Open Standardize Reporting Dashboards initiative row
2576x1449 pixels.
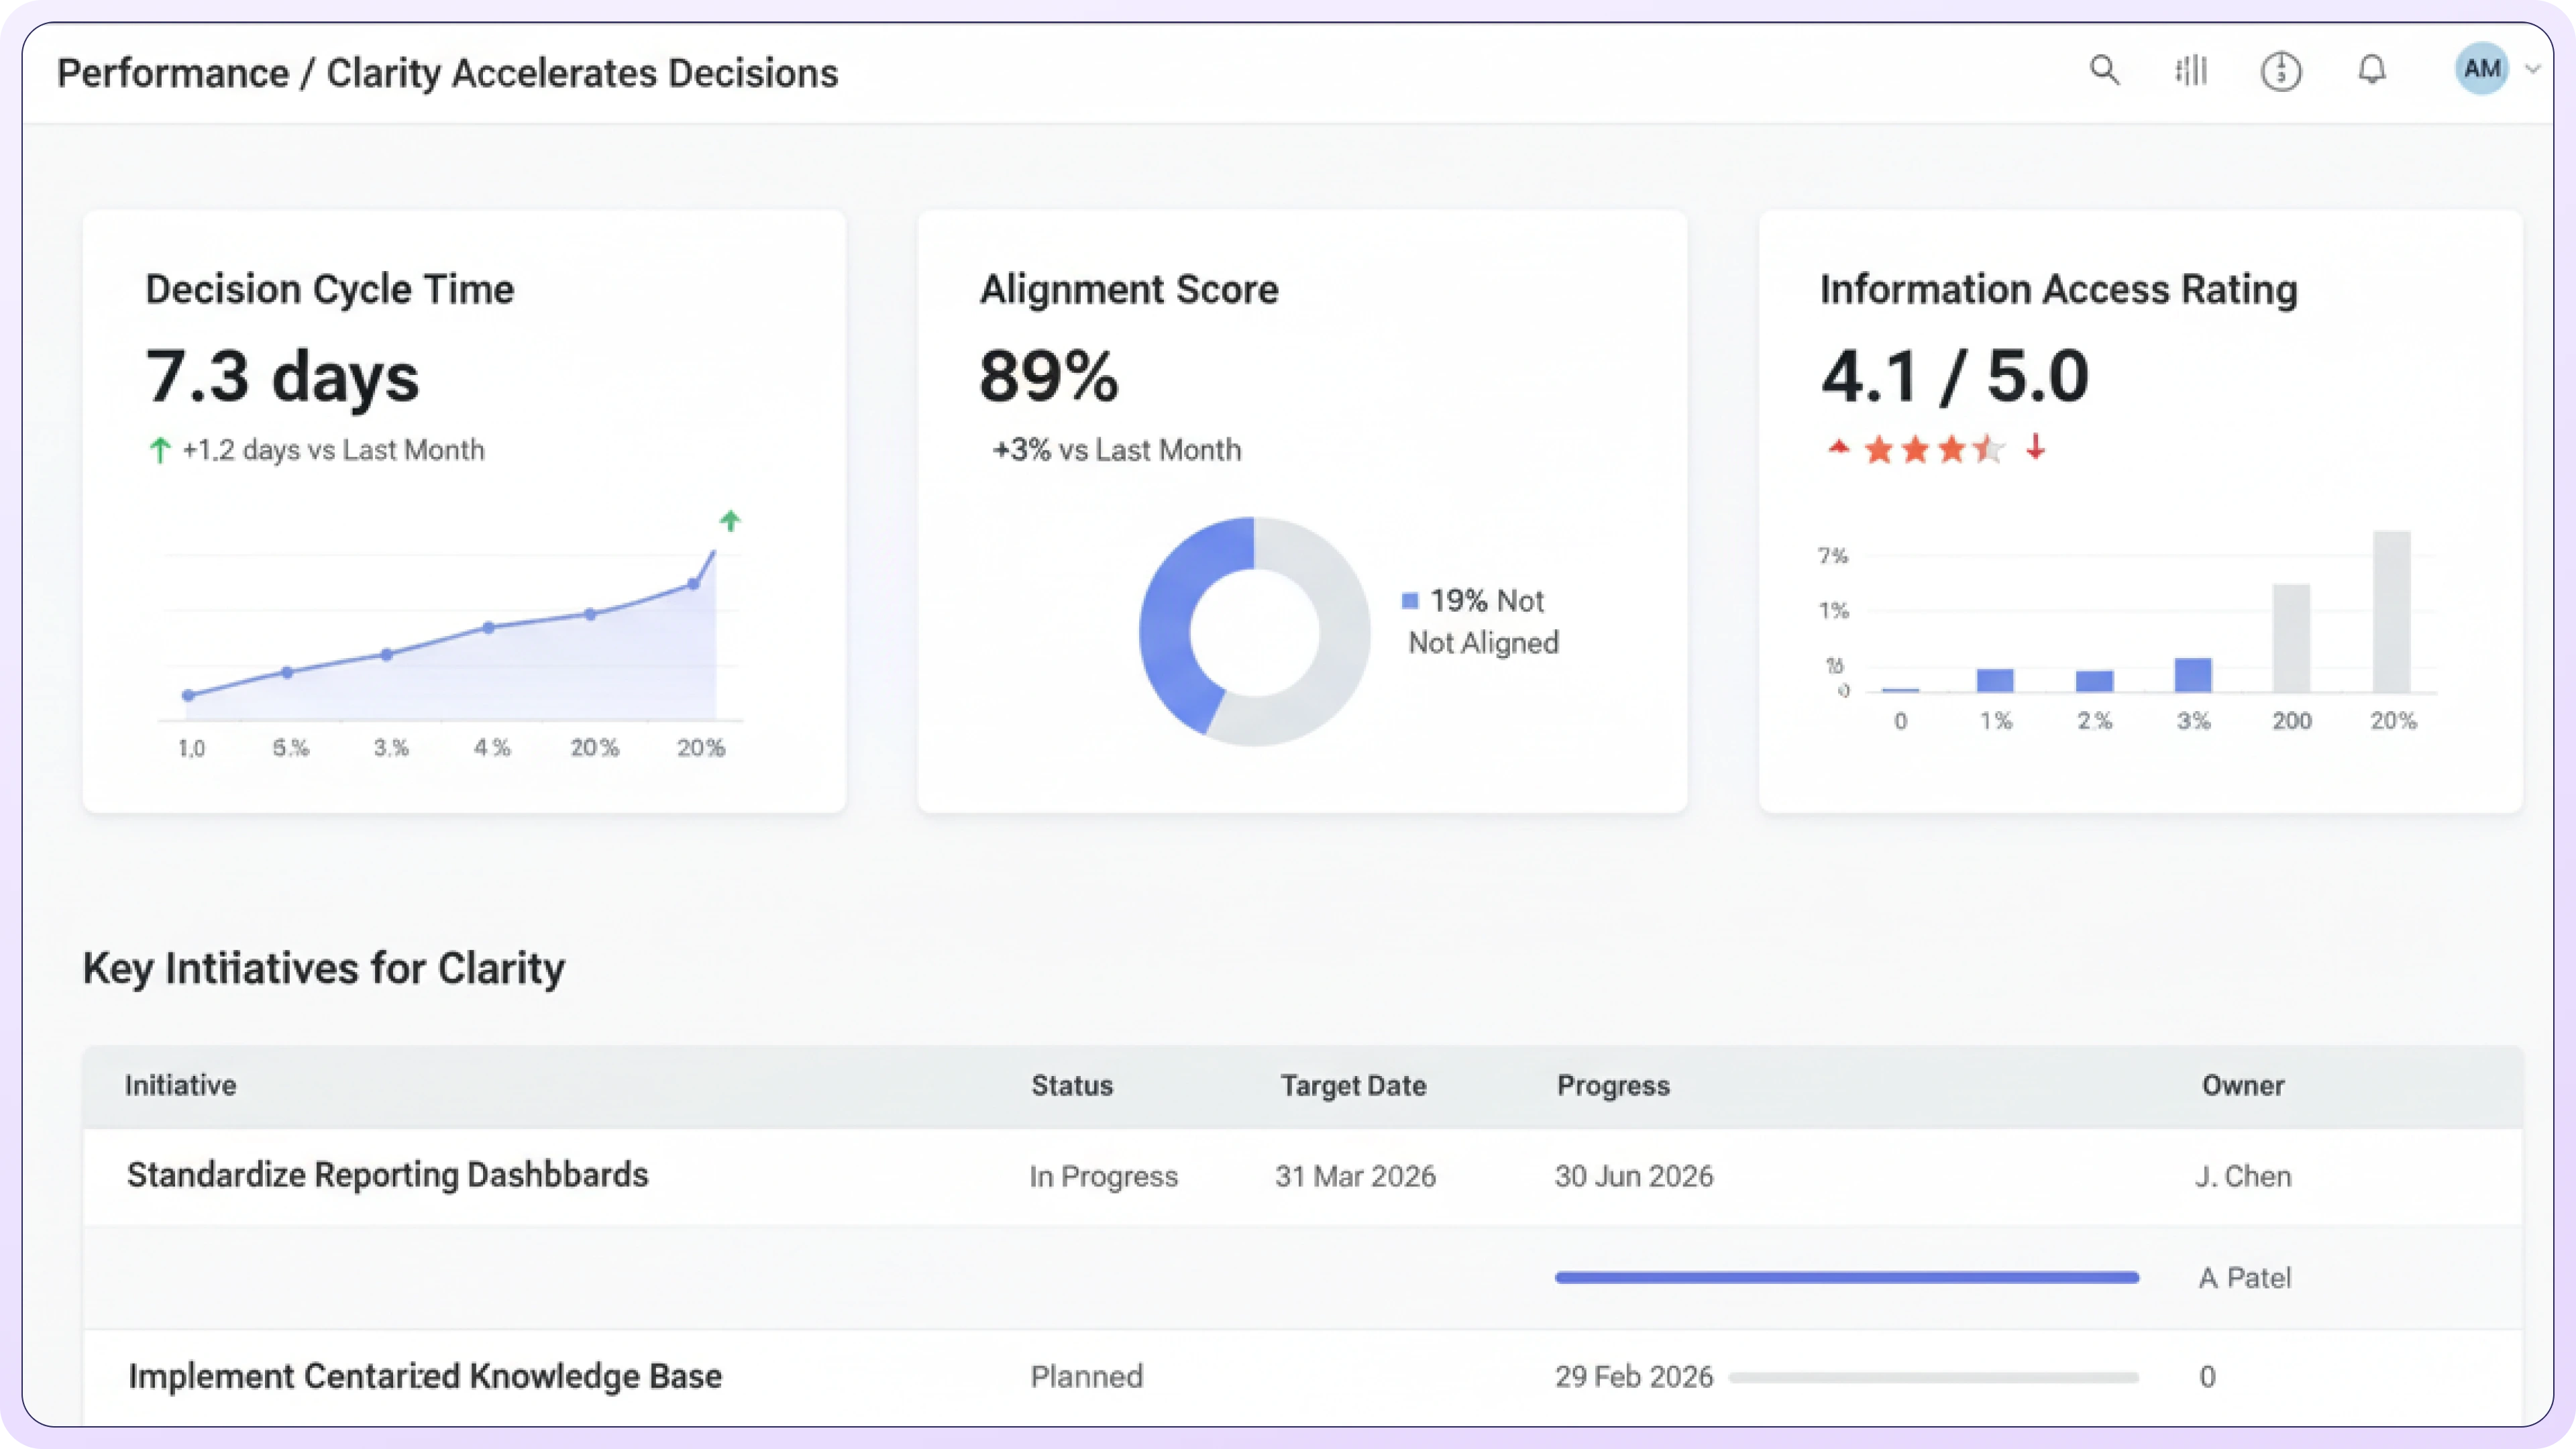click(x=388, y=1175)
